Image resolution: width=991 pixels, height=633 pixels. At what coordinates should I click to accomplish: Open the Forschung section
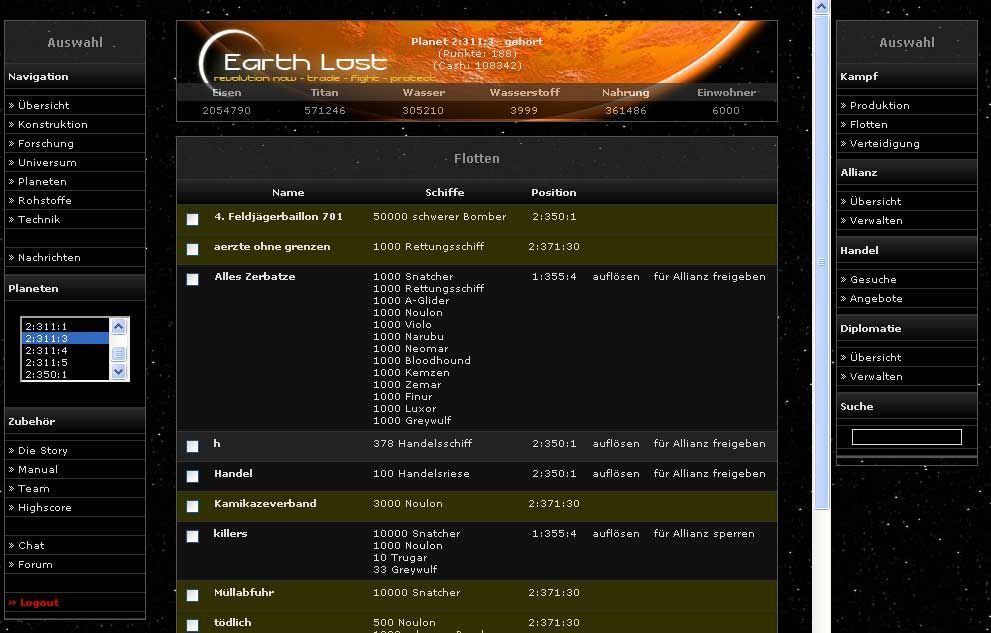click(46, 143)
